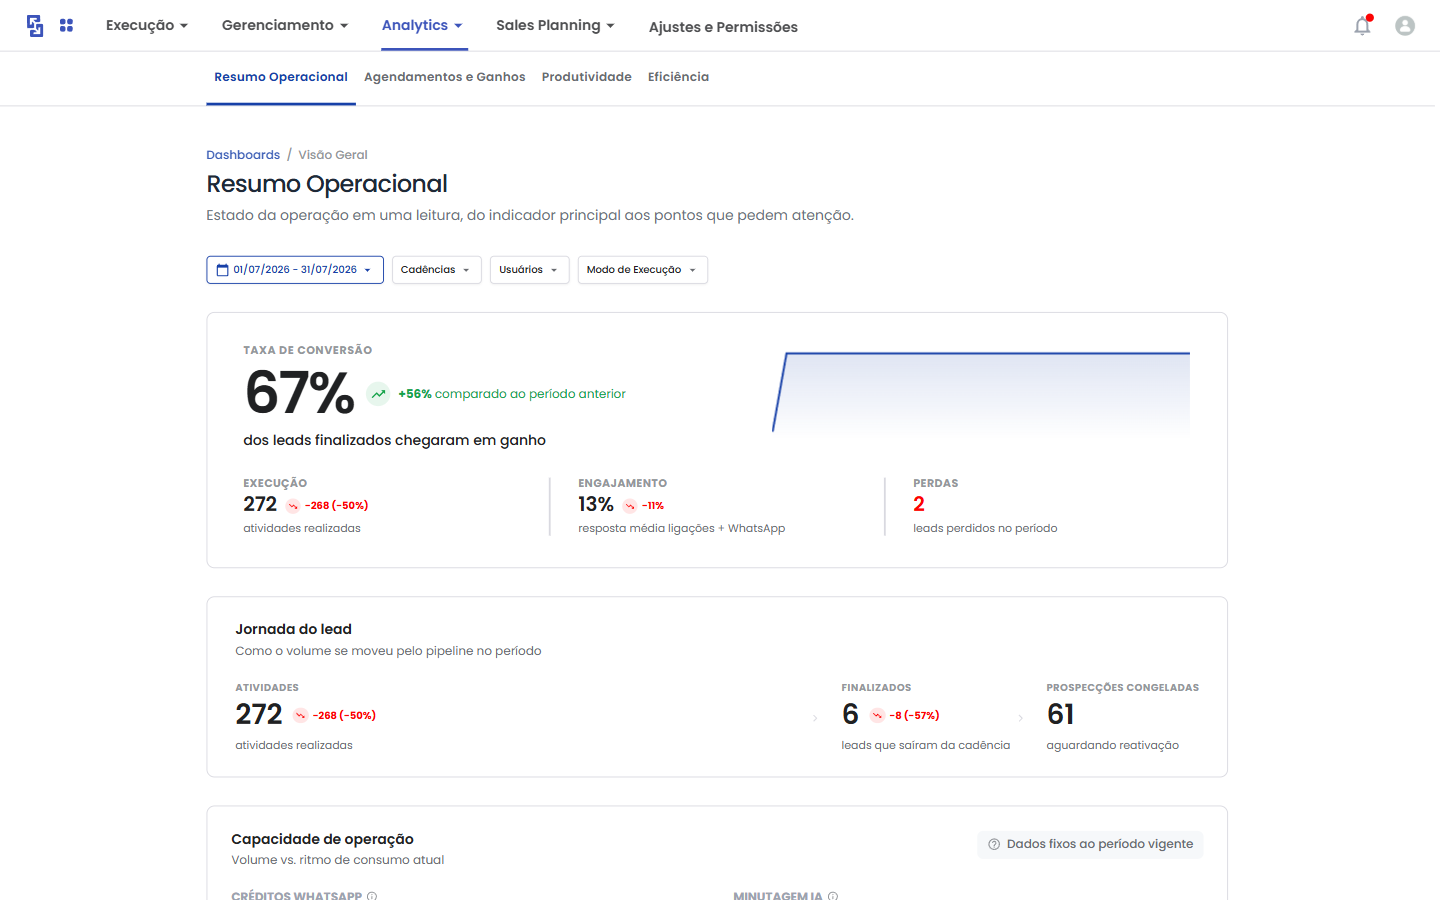The image size is (1440, 900).
Task: Switch to the Eficiência tab
Action: [678, 77]
